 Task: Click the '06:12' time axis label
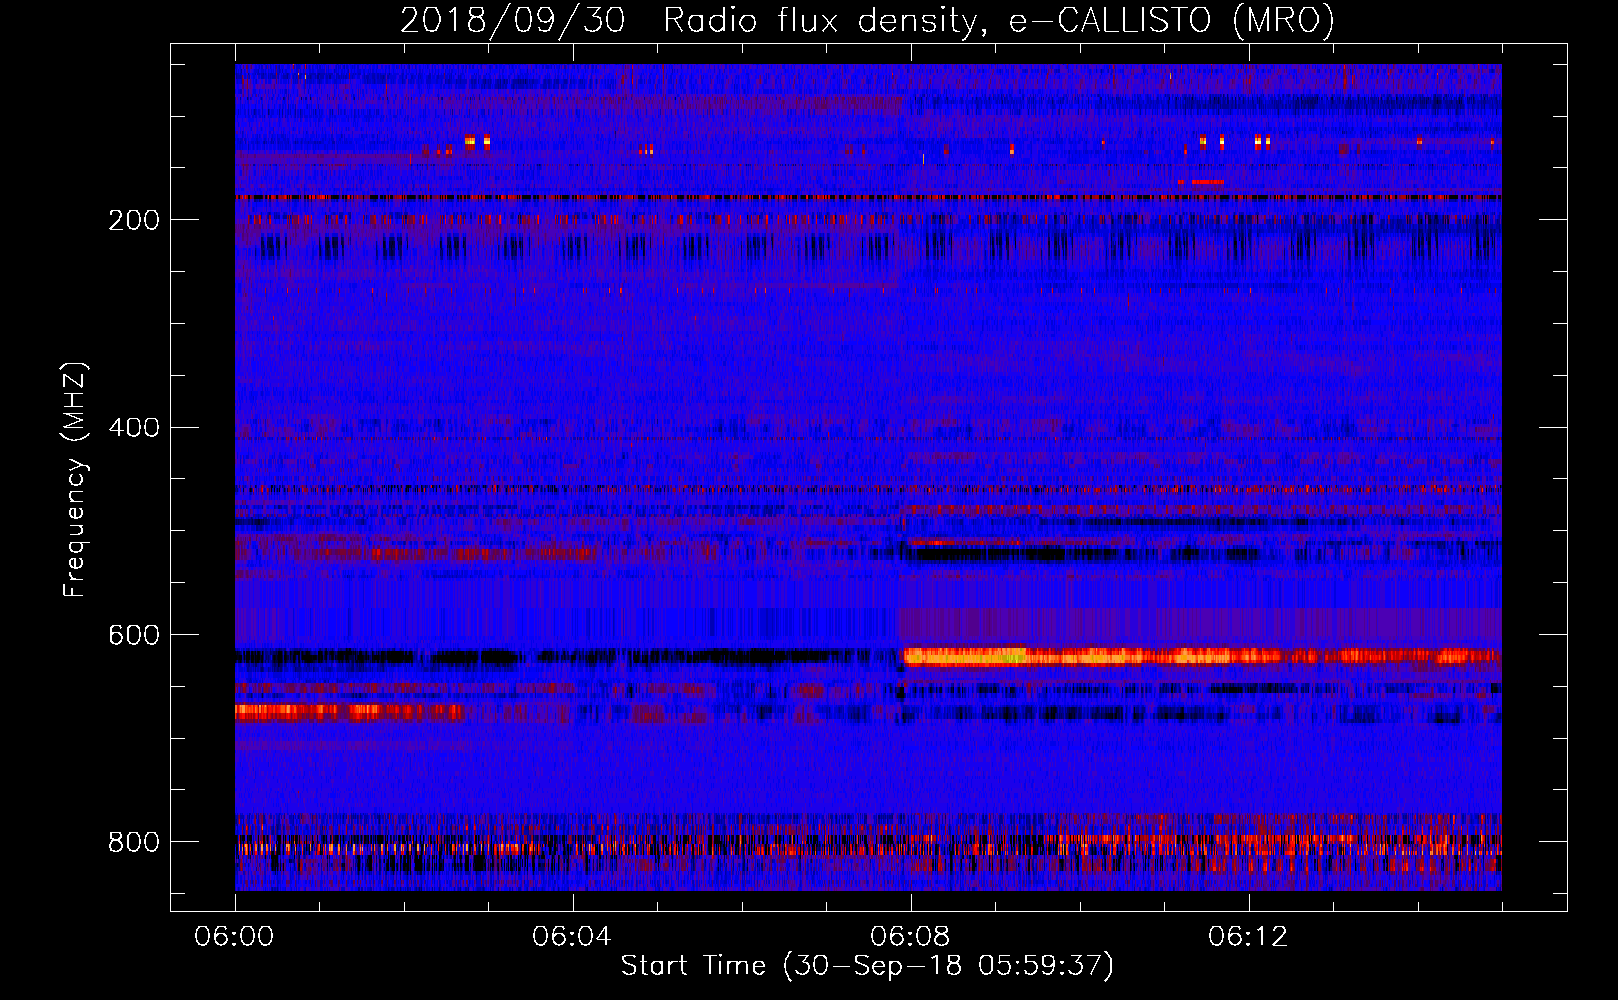tap(1248, 937)
